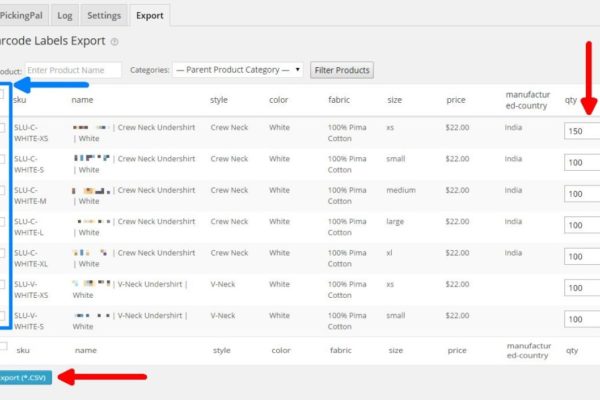The width and height of the screenshot is (600, 400).
Task: Check the SLU-C-WHITE-M row checkbox
Action: pyautogui.click(x=3, y=190)
